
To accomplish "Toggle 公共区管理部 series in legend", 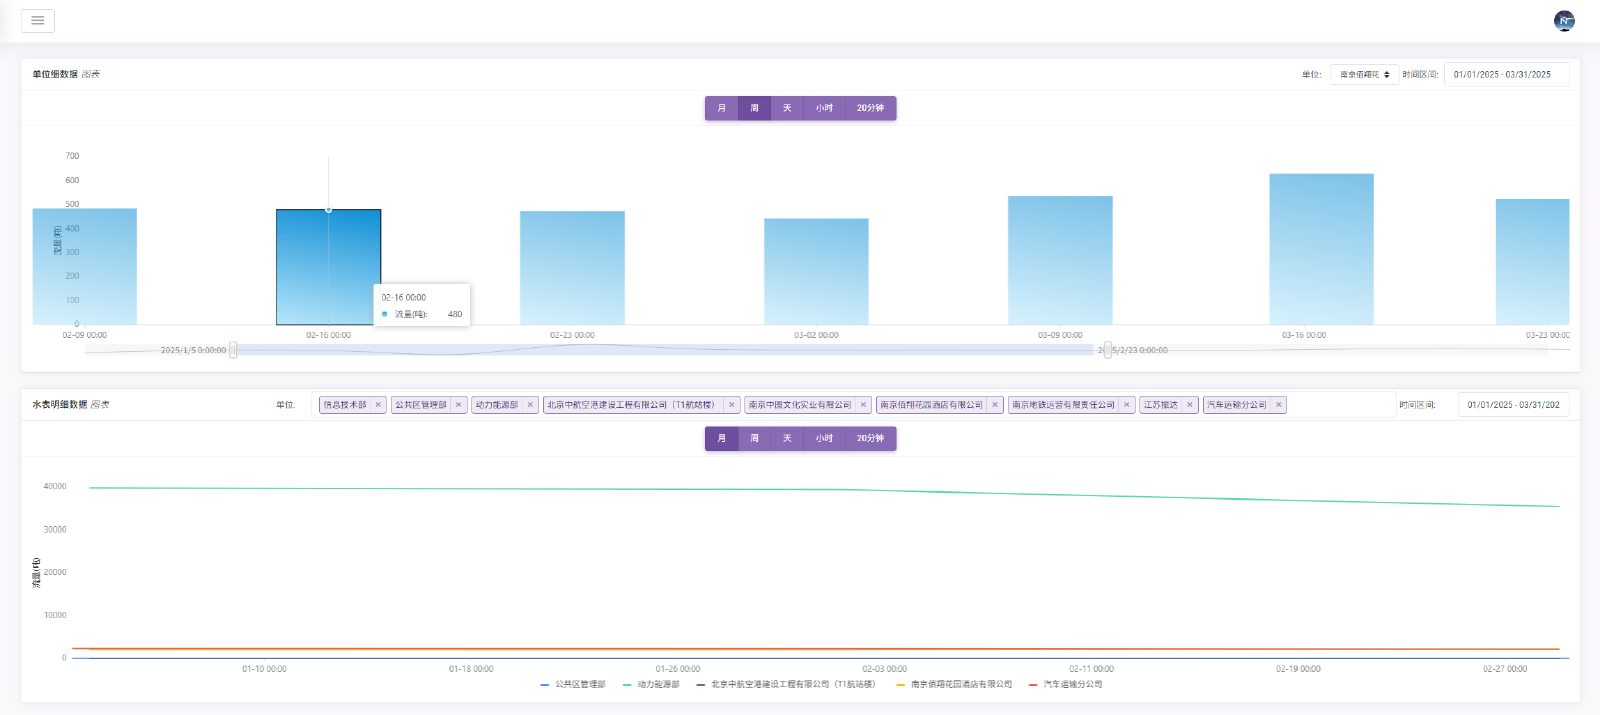I will (x=573, y=685).
